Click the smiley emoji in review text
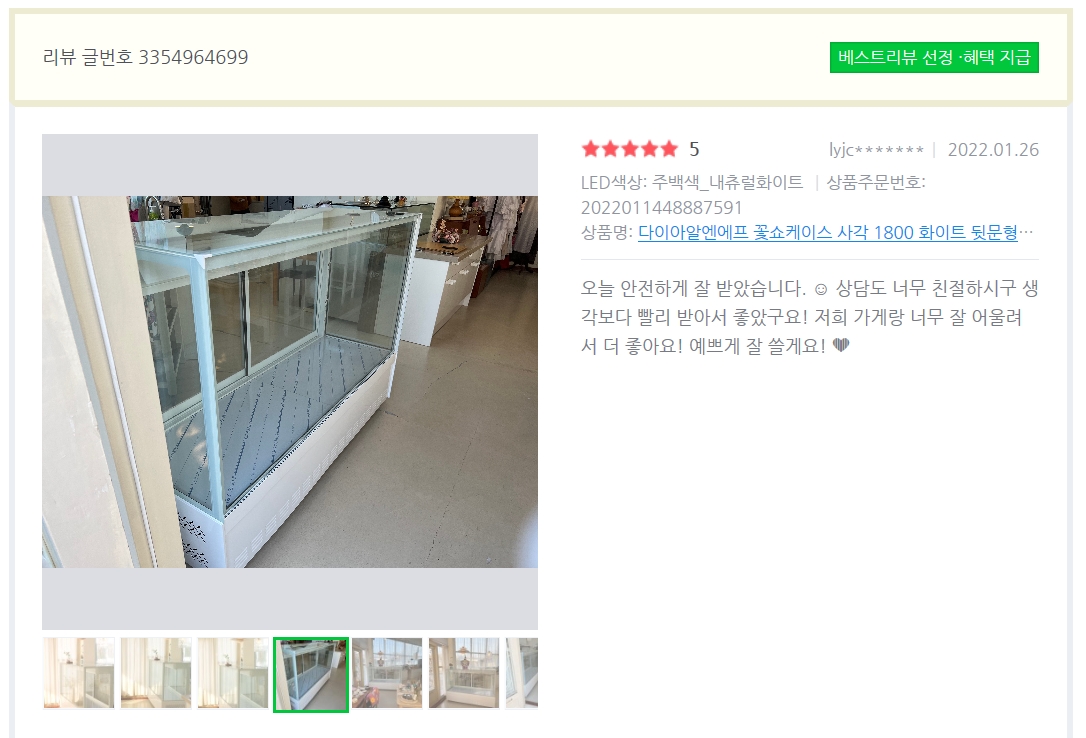1086x738 pixels. point(821,289)
